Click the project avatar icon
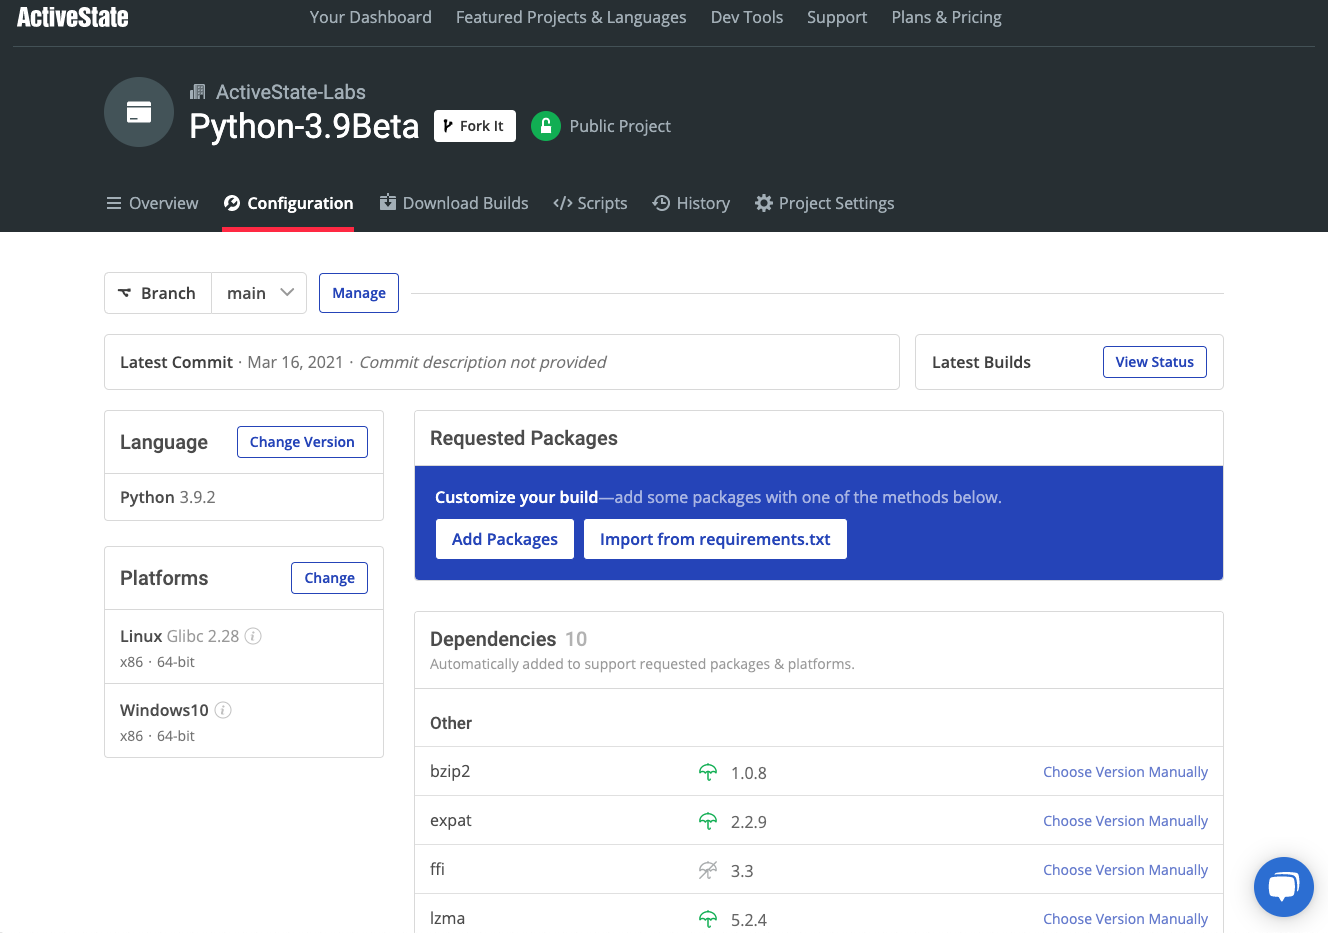 tap(138, 112)
